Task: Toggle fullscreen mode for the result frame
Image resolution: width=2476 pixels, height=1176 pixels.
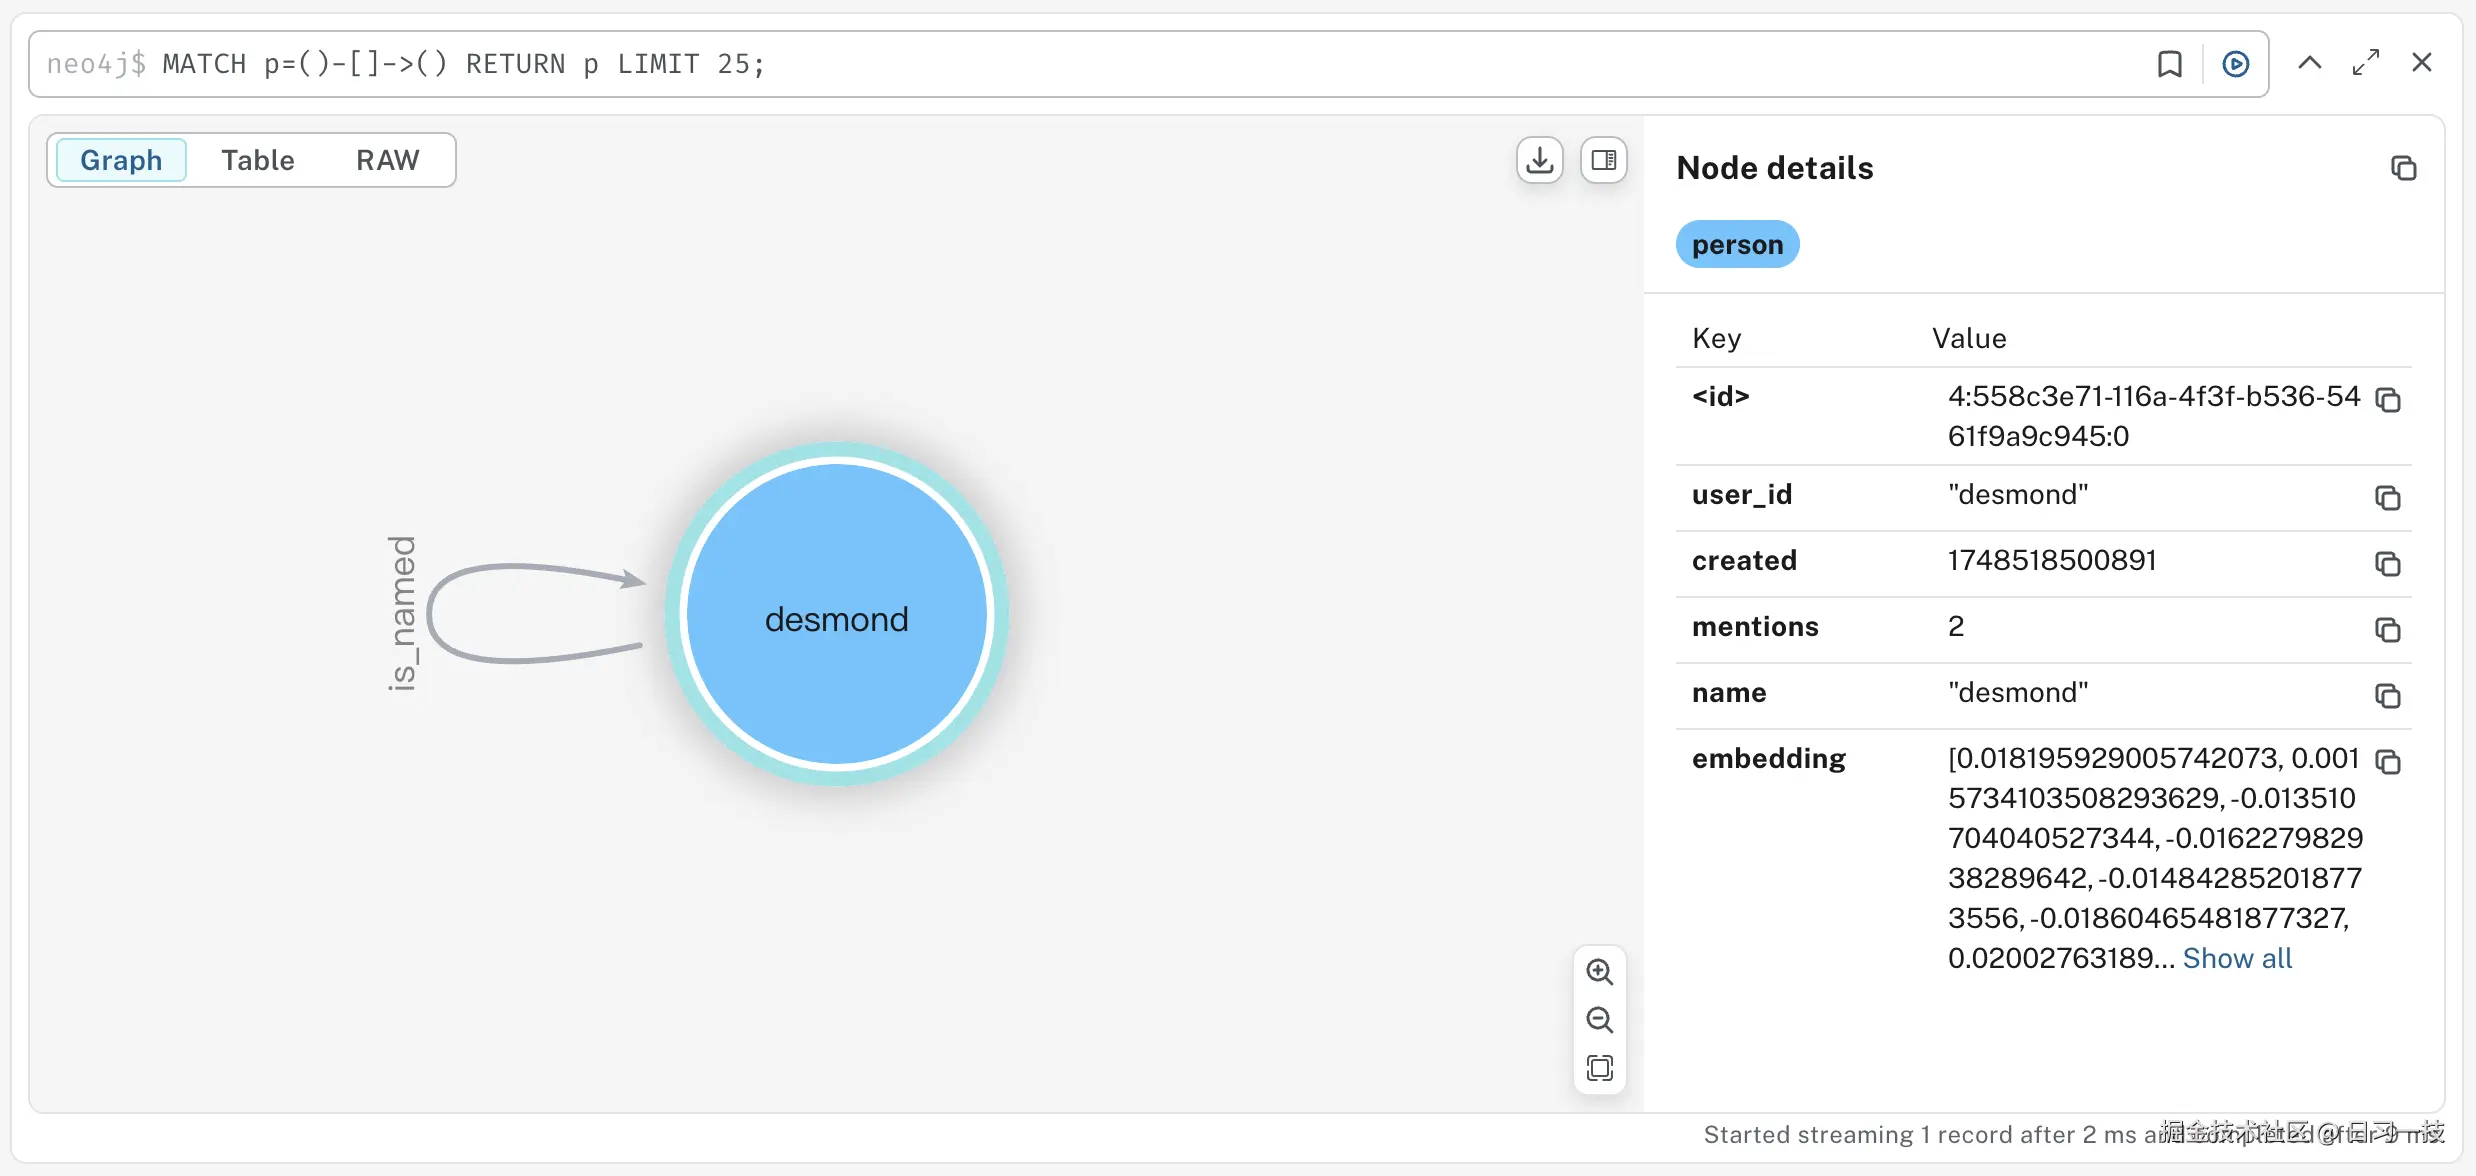Action: click(x=2366, y=62)
